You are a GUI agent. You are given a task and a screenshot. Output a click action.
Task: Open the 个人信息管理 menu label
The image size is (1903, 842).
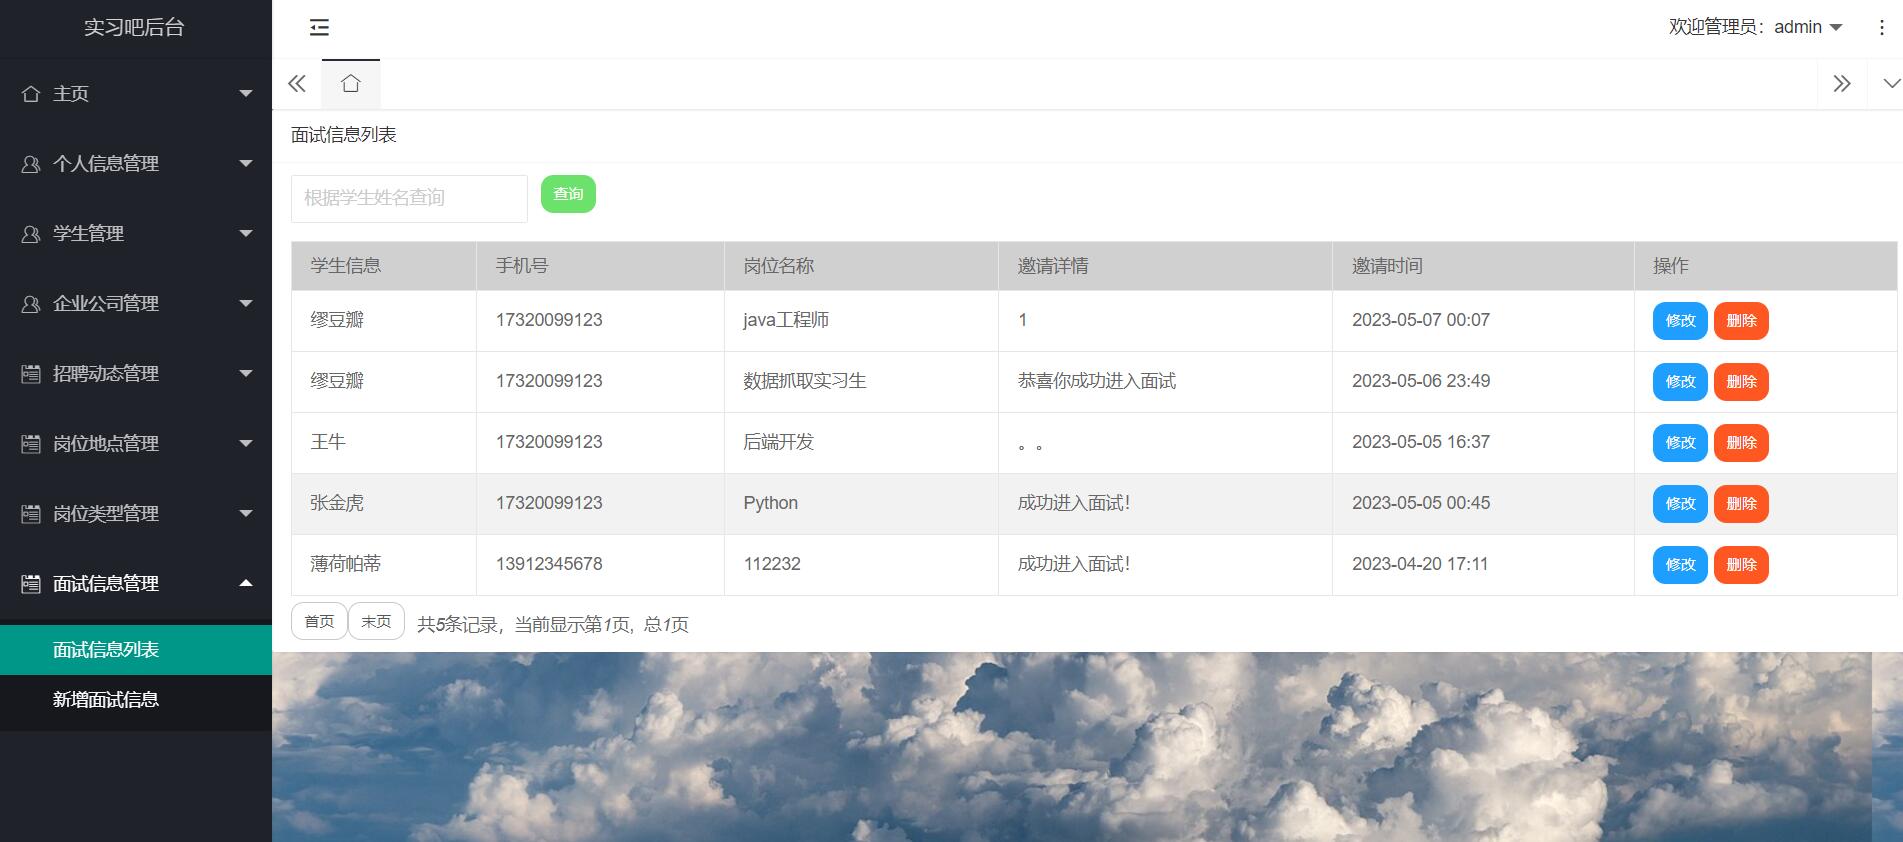[x=106, y=163]
